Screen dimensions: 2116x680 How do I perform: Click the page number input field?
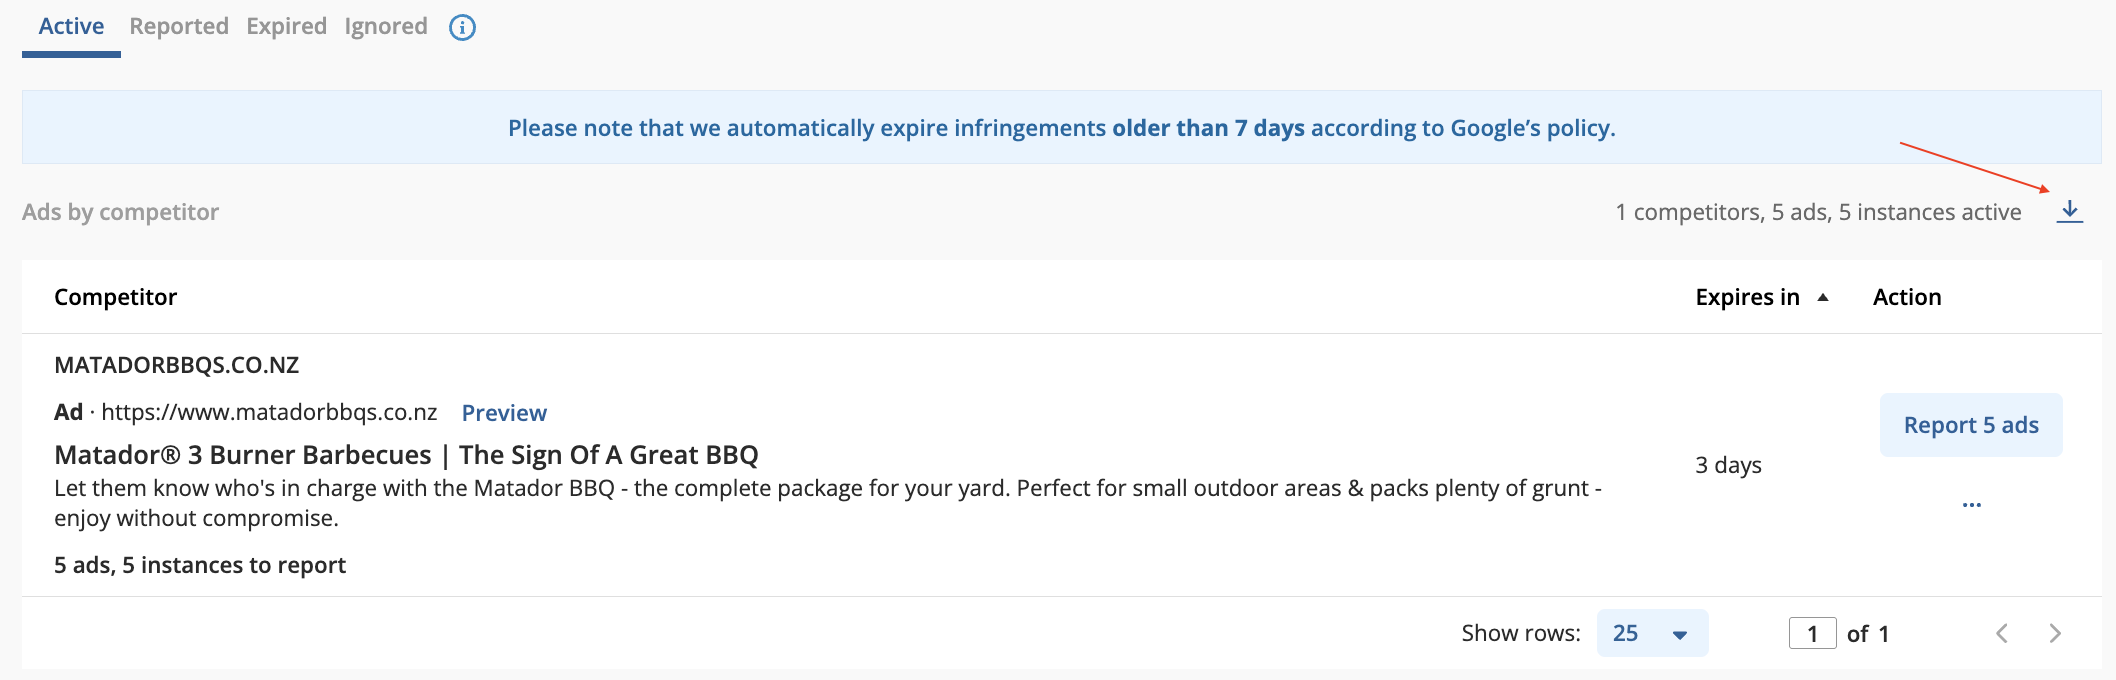(1812, 633)
